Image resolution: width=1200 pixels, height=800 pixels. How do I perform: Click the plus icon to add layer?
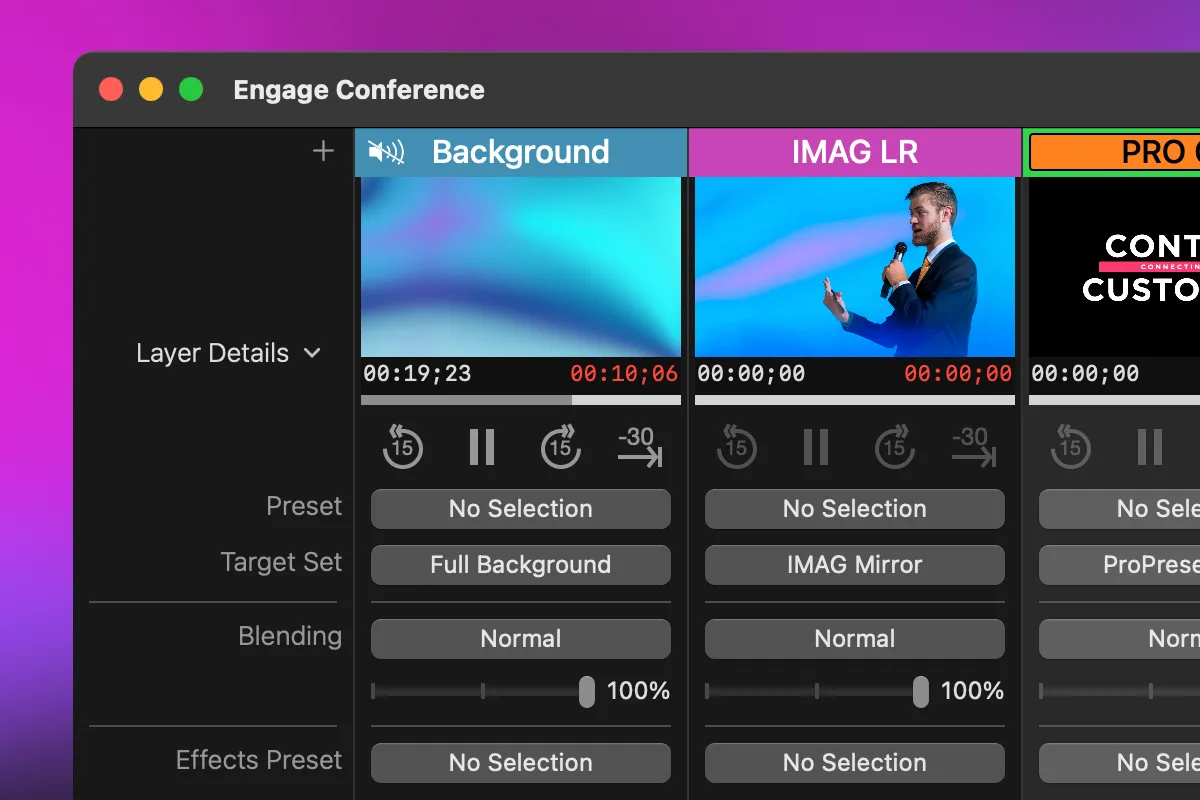pyautogui.click(x=323, y=151)
